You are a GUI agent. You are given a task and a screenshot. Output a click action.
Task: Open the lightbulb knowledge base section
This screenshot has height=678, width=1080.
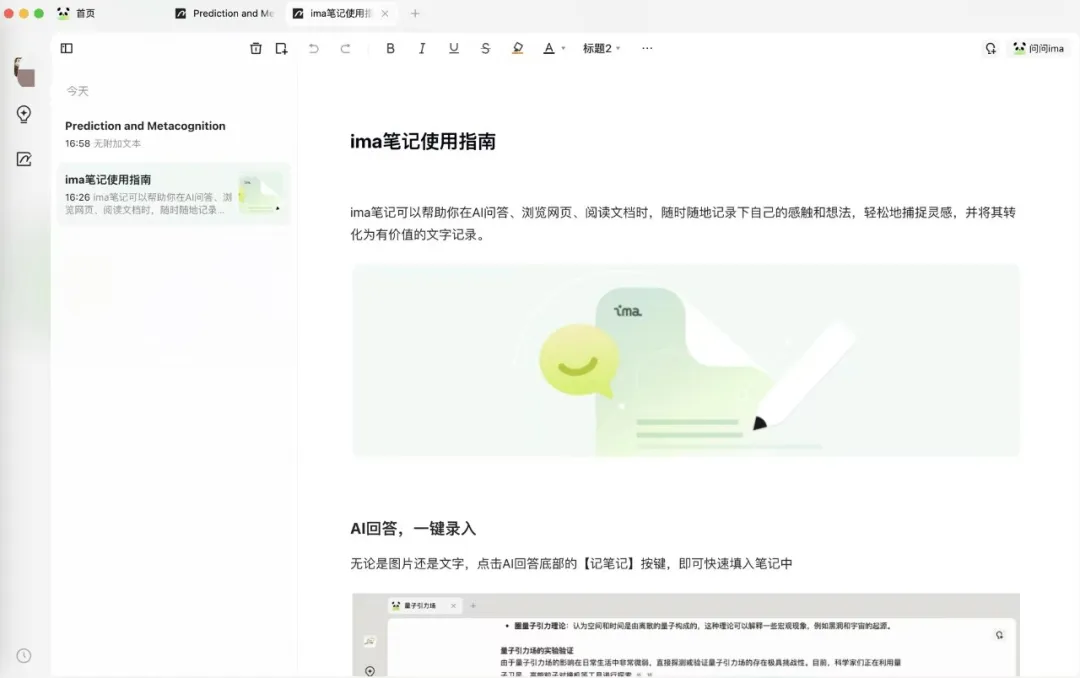[24, 114]
